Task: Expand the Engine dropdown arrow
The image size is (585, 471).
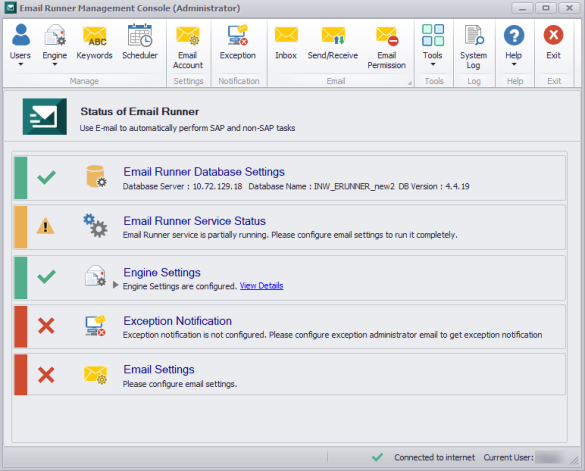Action: pyautogui.click(x=55, y=65)
